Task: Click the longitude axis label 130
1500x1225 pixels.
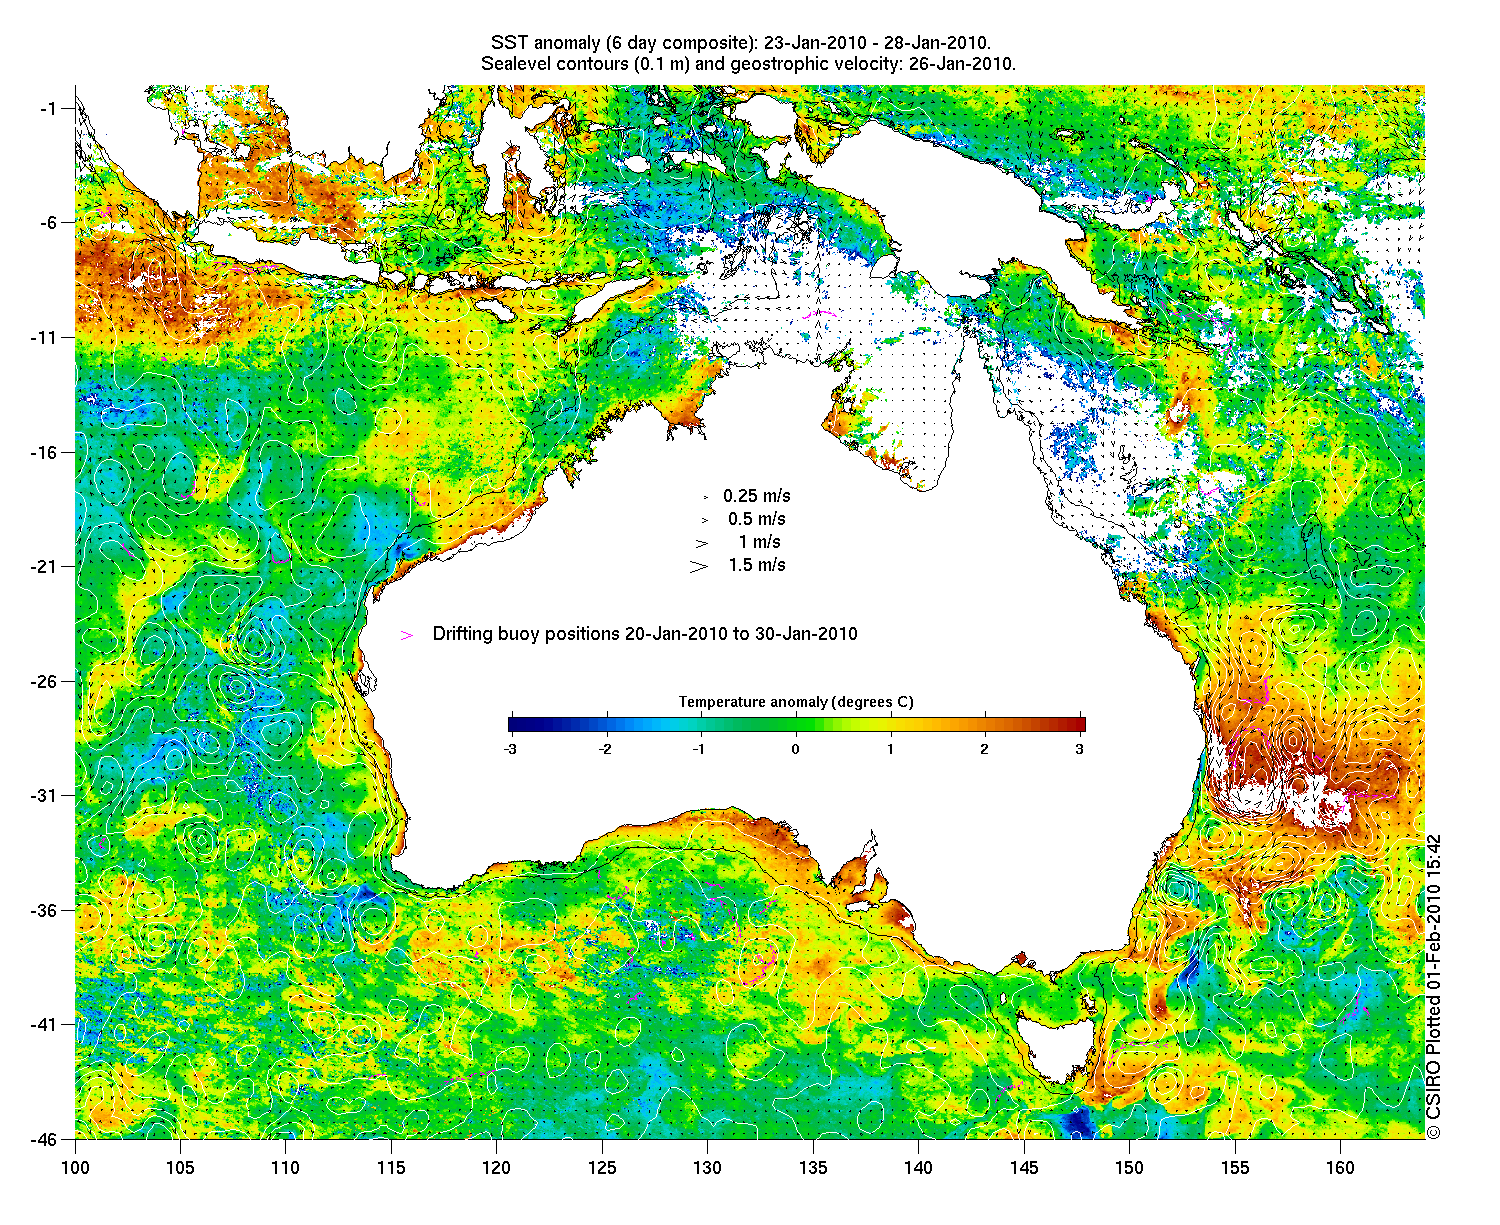Action: pos(708,1168)
